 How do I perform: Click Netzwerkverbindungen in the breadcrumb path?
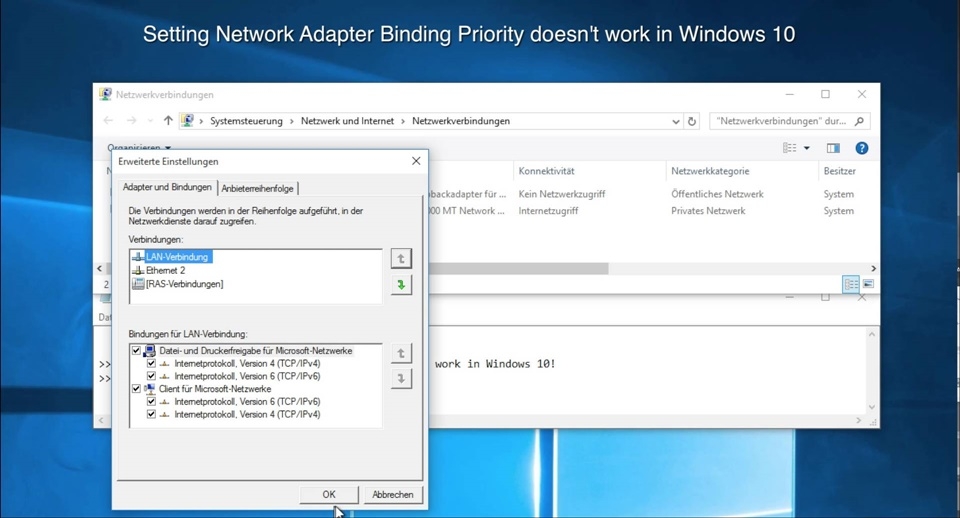[460, 121]
